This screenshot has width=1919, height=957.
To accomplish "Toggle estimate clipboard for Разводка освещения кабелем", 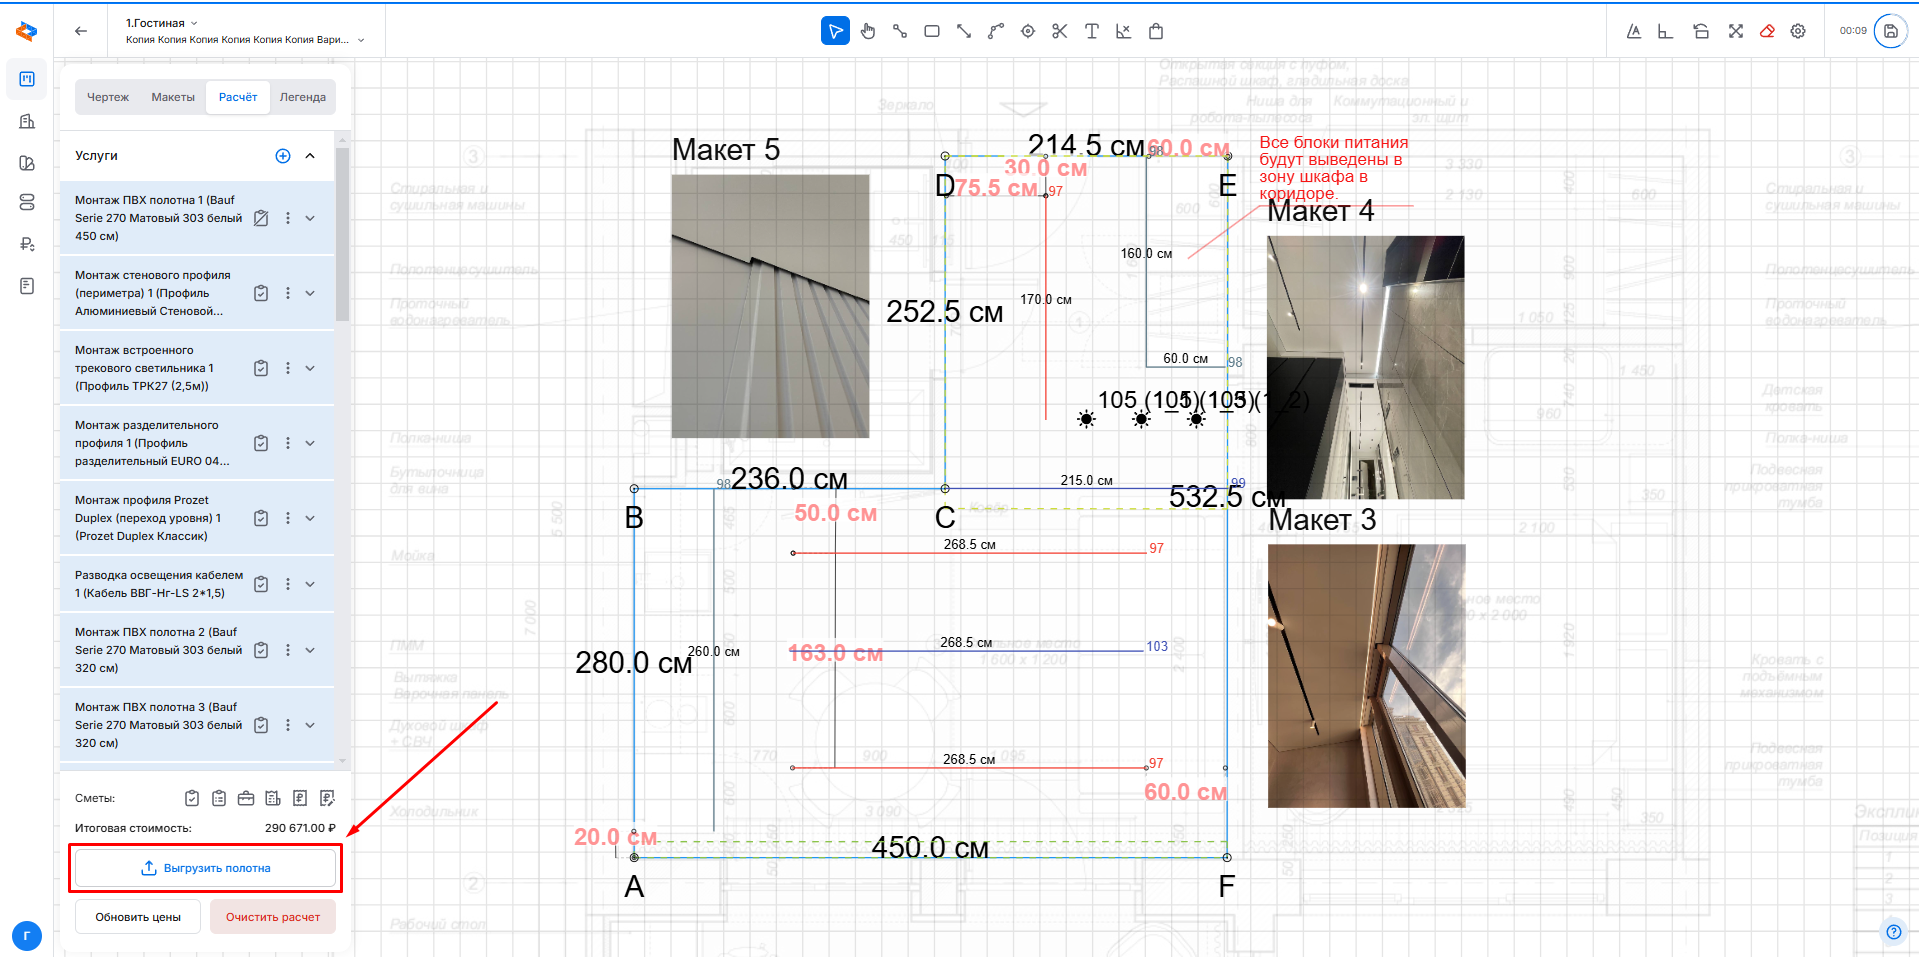I will pyautogui.click(x=261, y=584).
